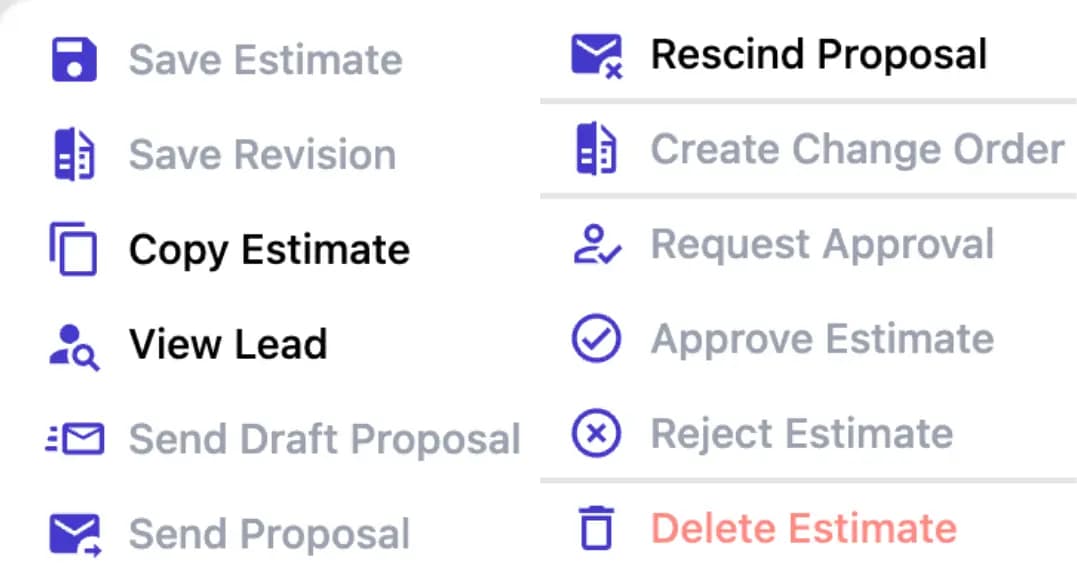The image size is (1077, 576).
Task: Select the Copy Estimate menu entry
Action: click(x=267, y=249)
